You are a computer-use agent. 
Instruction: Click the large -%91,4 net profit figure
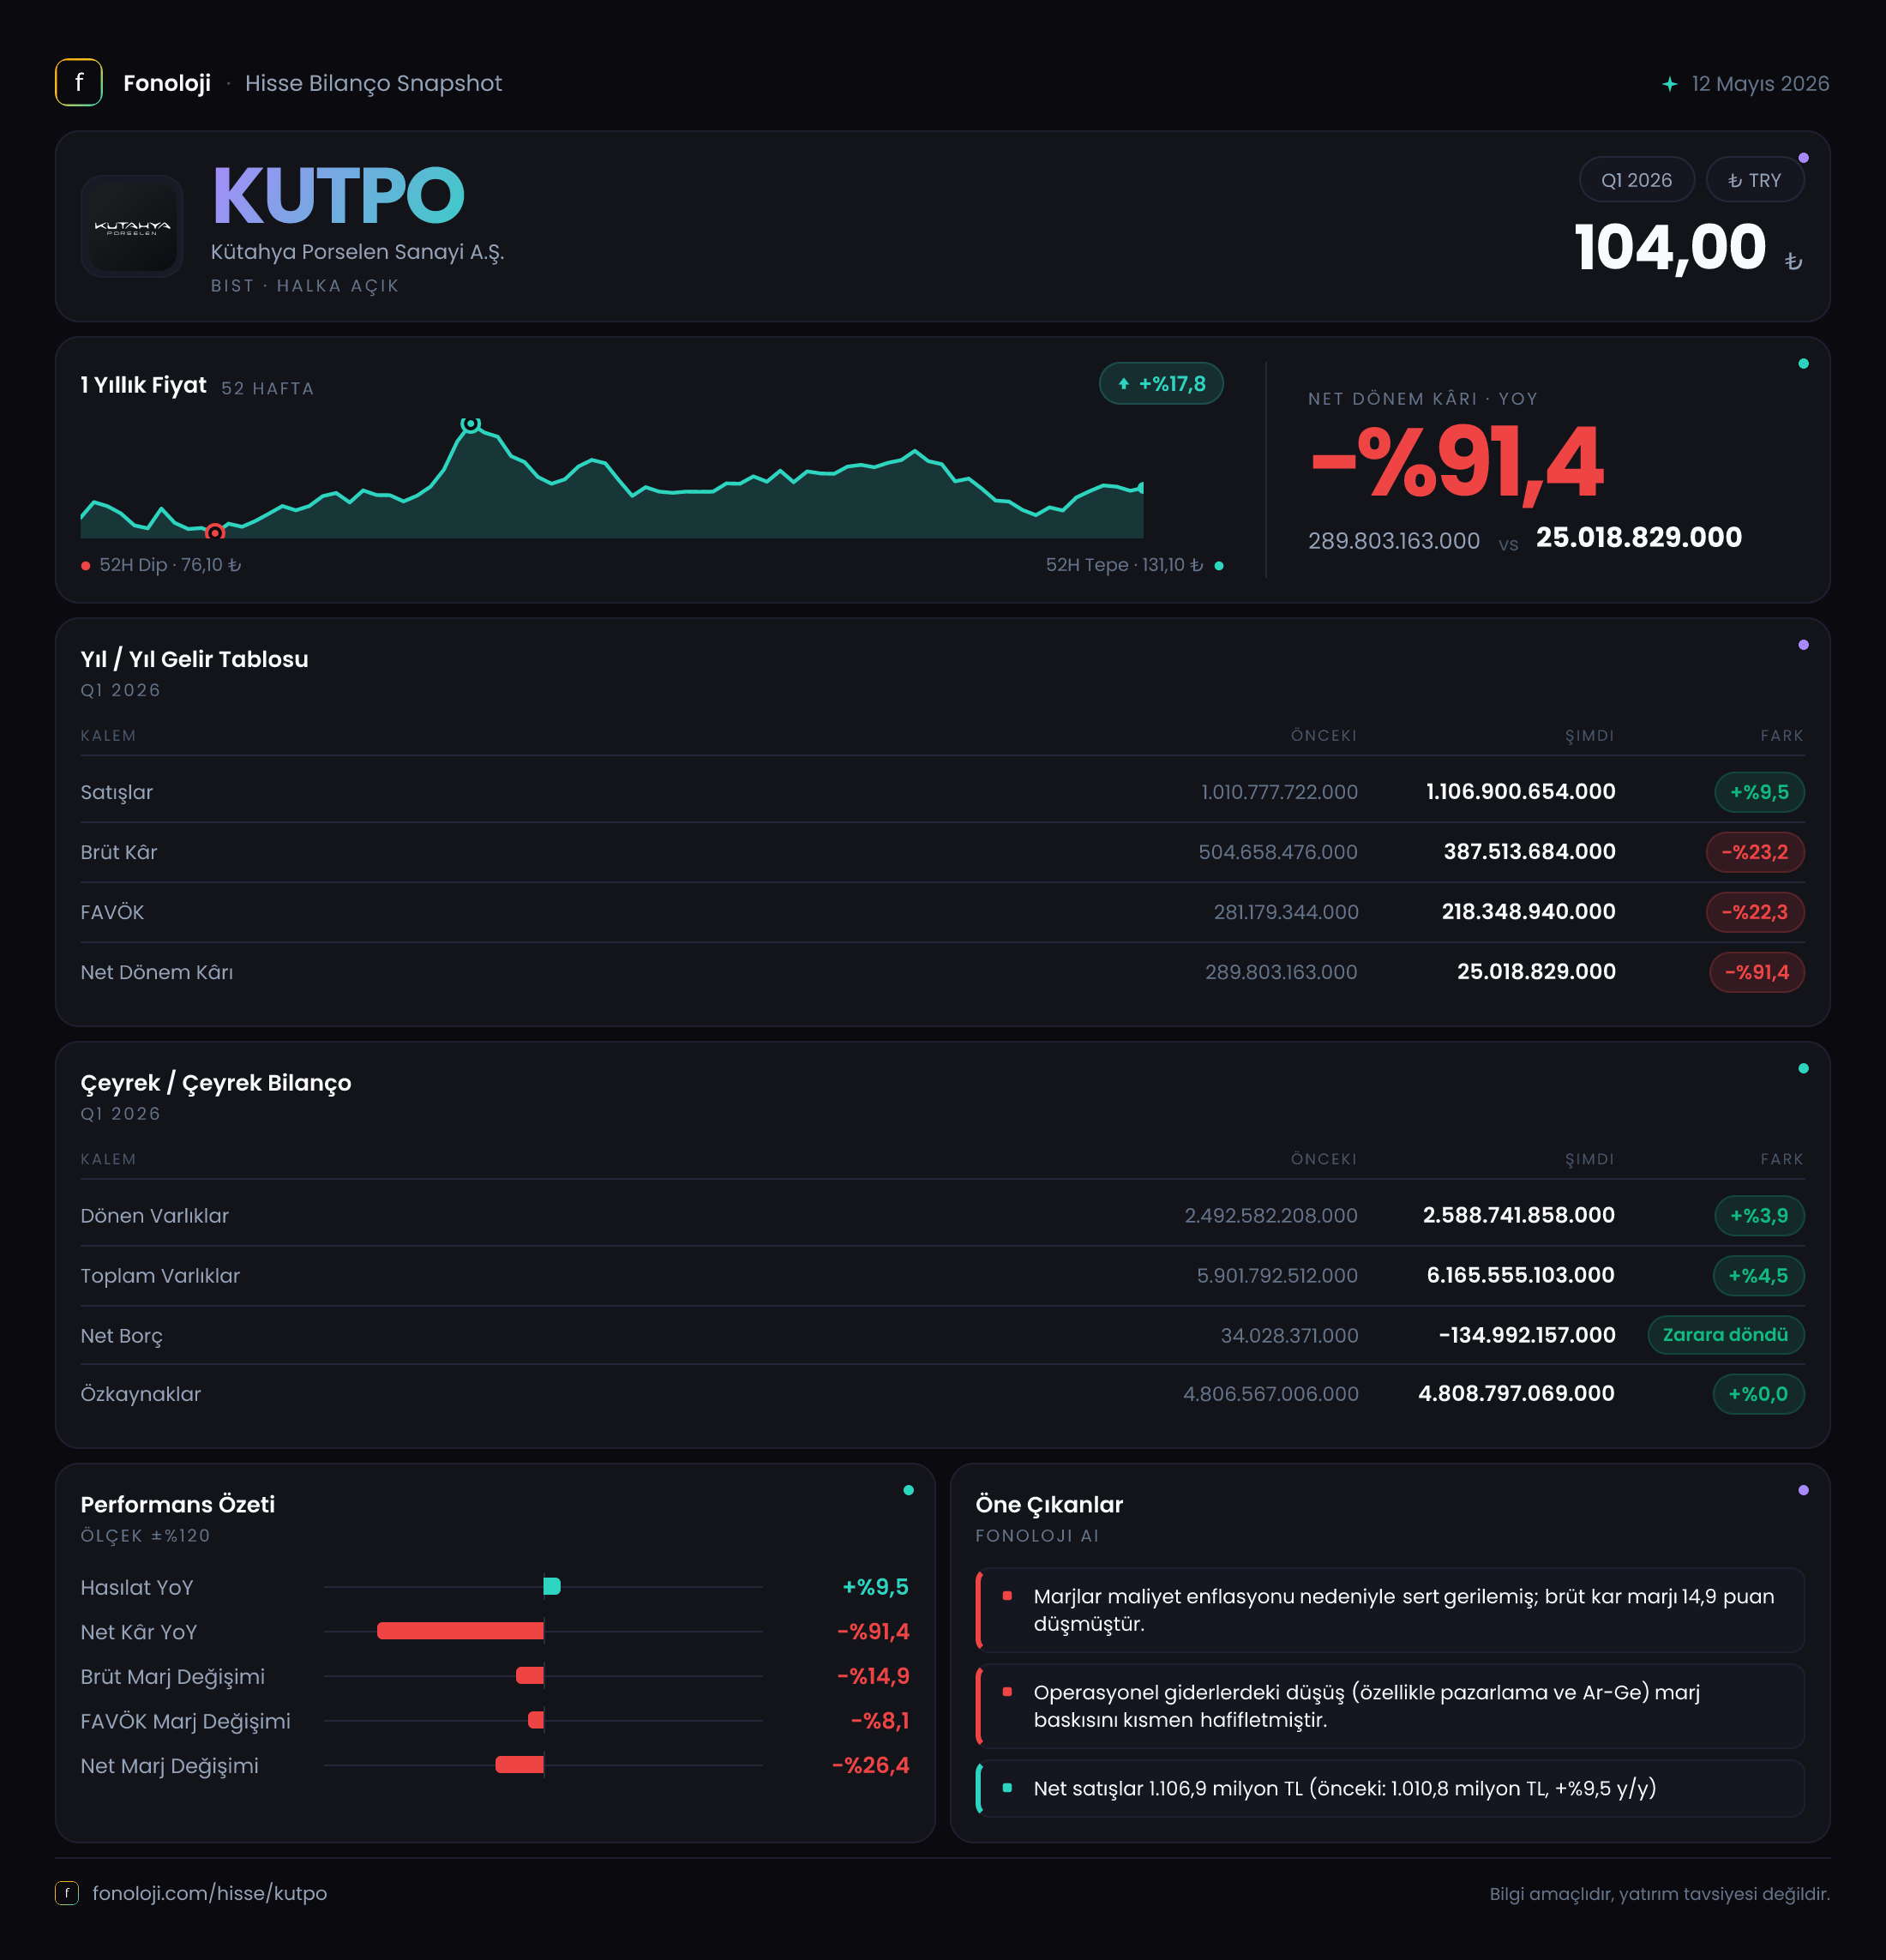[1456, 462]
